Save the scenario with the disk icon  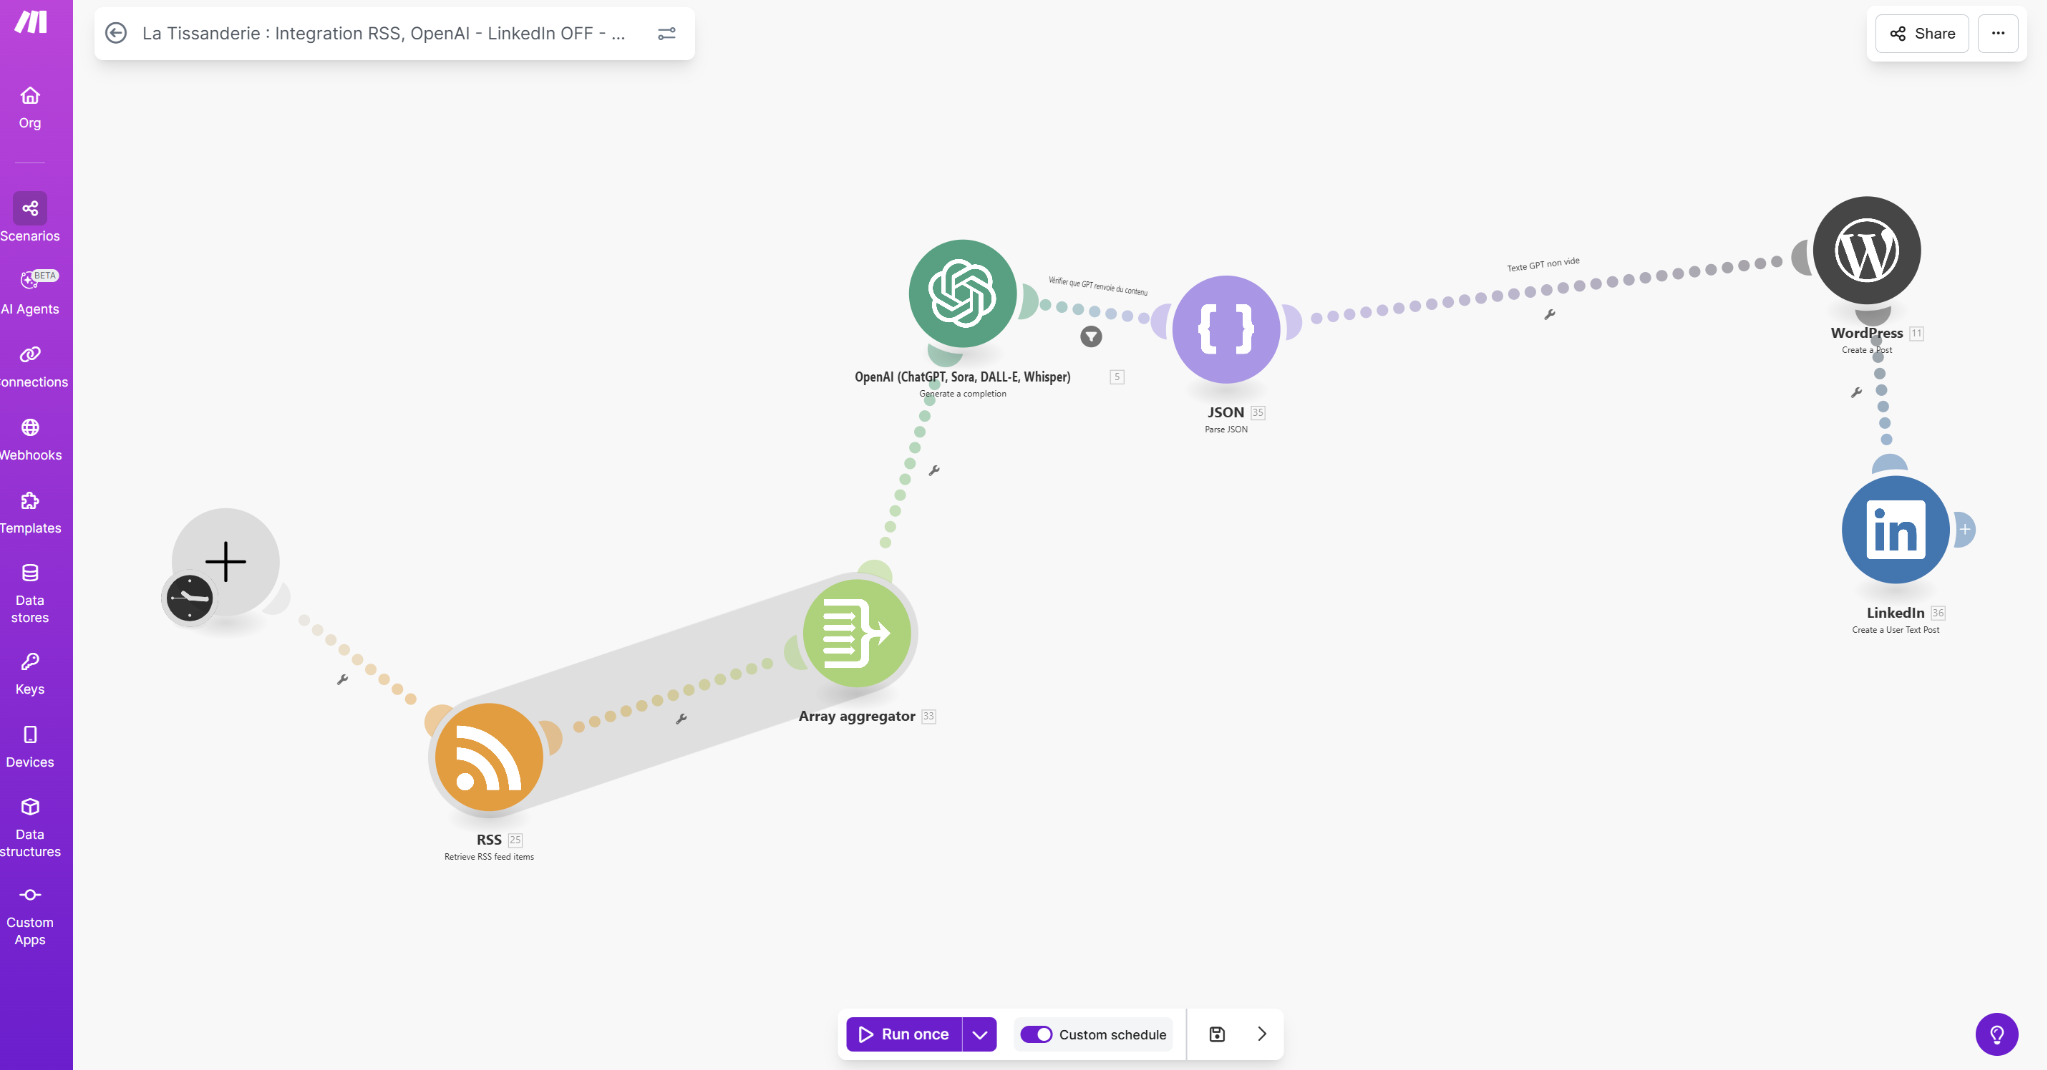coord(1217,1034)
